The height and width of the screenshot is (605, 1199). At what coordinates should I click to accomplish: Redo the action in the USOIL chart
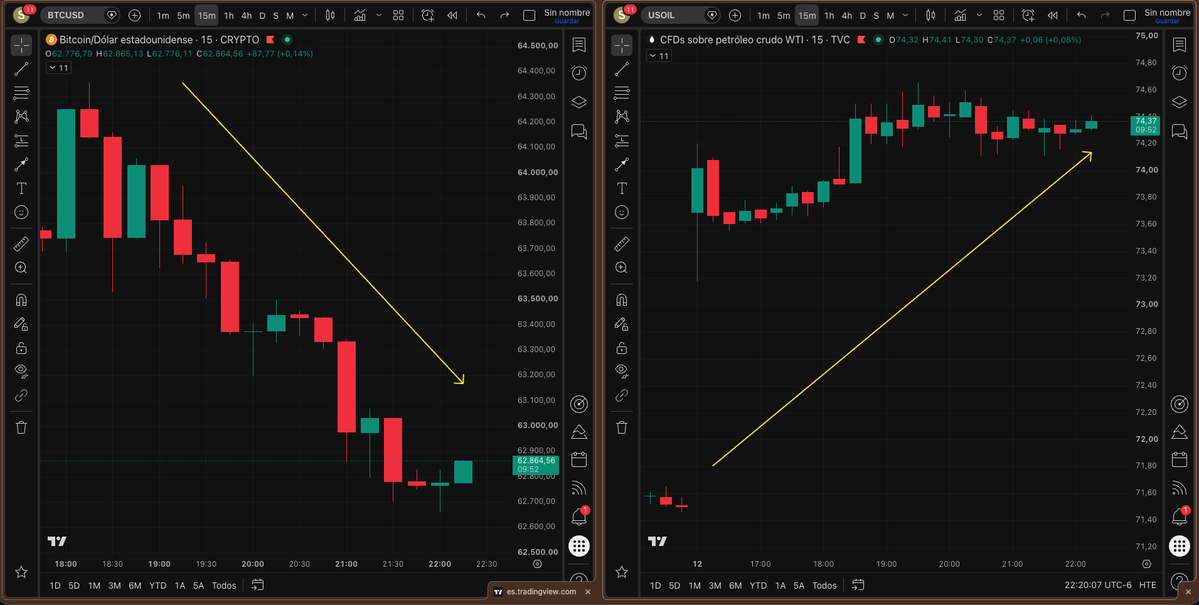coord(1105,15)
